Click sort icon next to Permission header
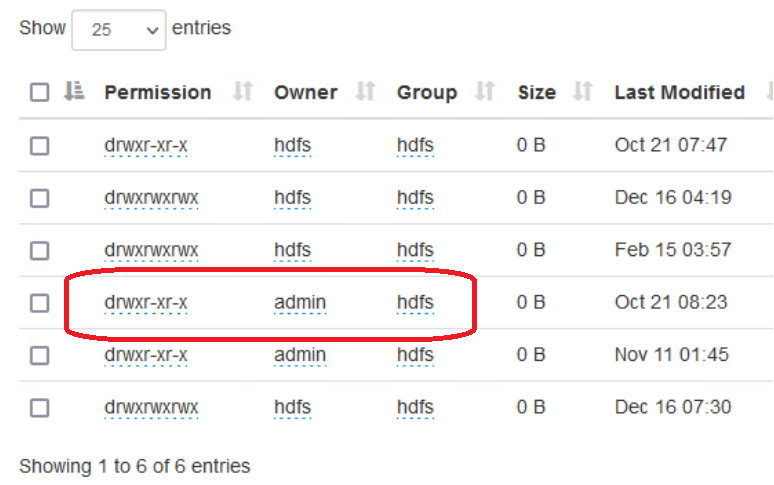This screenshot has height=485, width=774. click(x=242, y=92)
